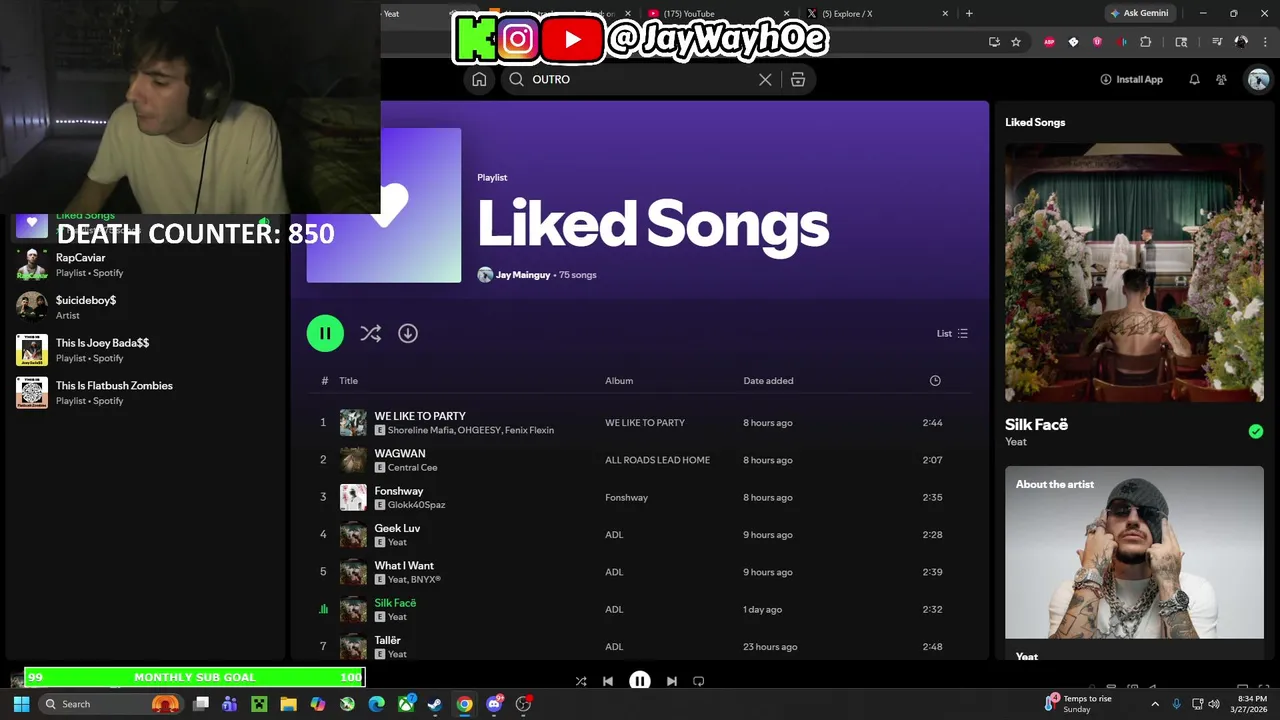Viewport: 1280px width, 720px height.
Task: Open Windows Start menu
Action: point(21,704)
